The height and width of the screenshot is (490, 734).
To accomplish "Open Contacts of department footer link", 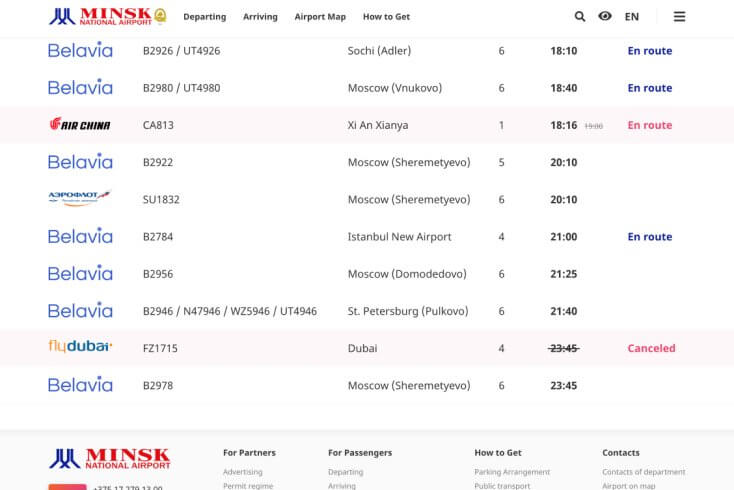I will click(x=643, y=472).
